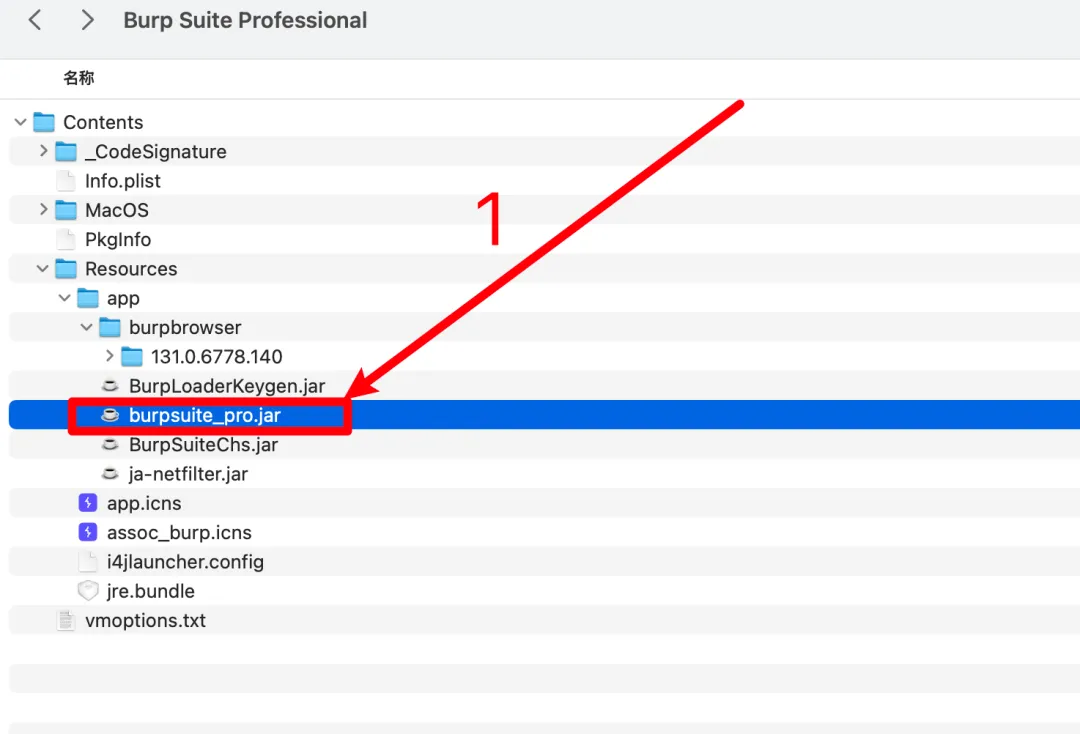The width and height of the screenshot is (1080, 734).
Task: Collapse the Resources folder chevron
Action: (x=43, y=269)
